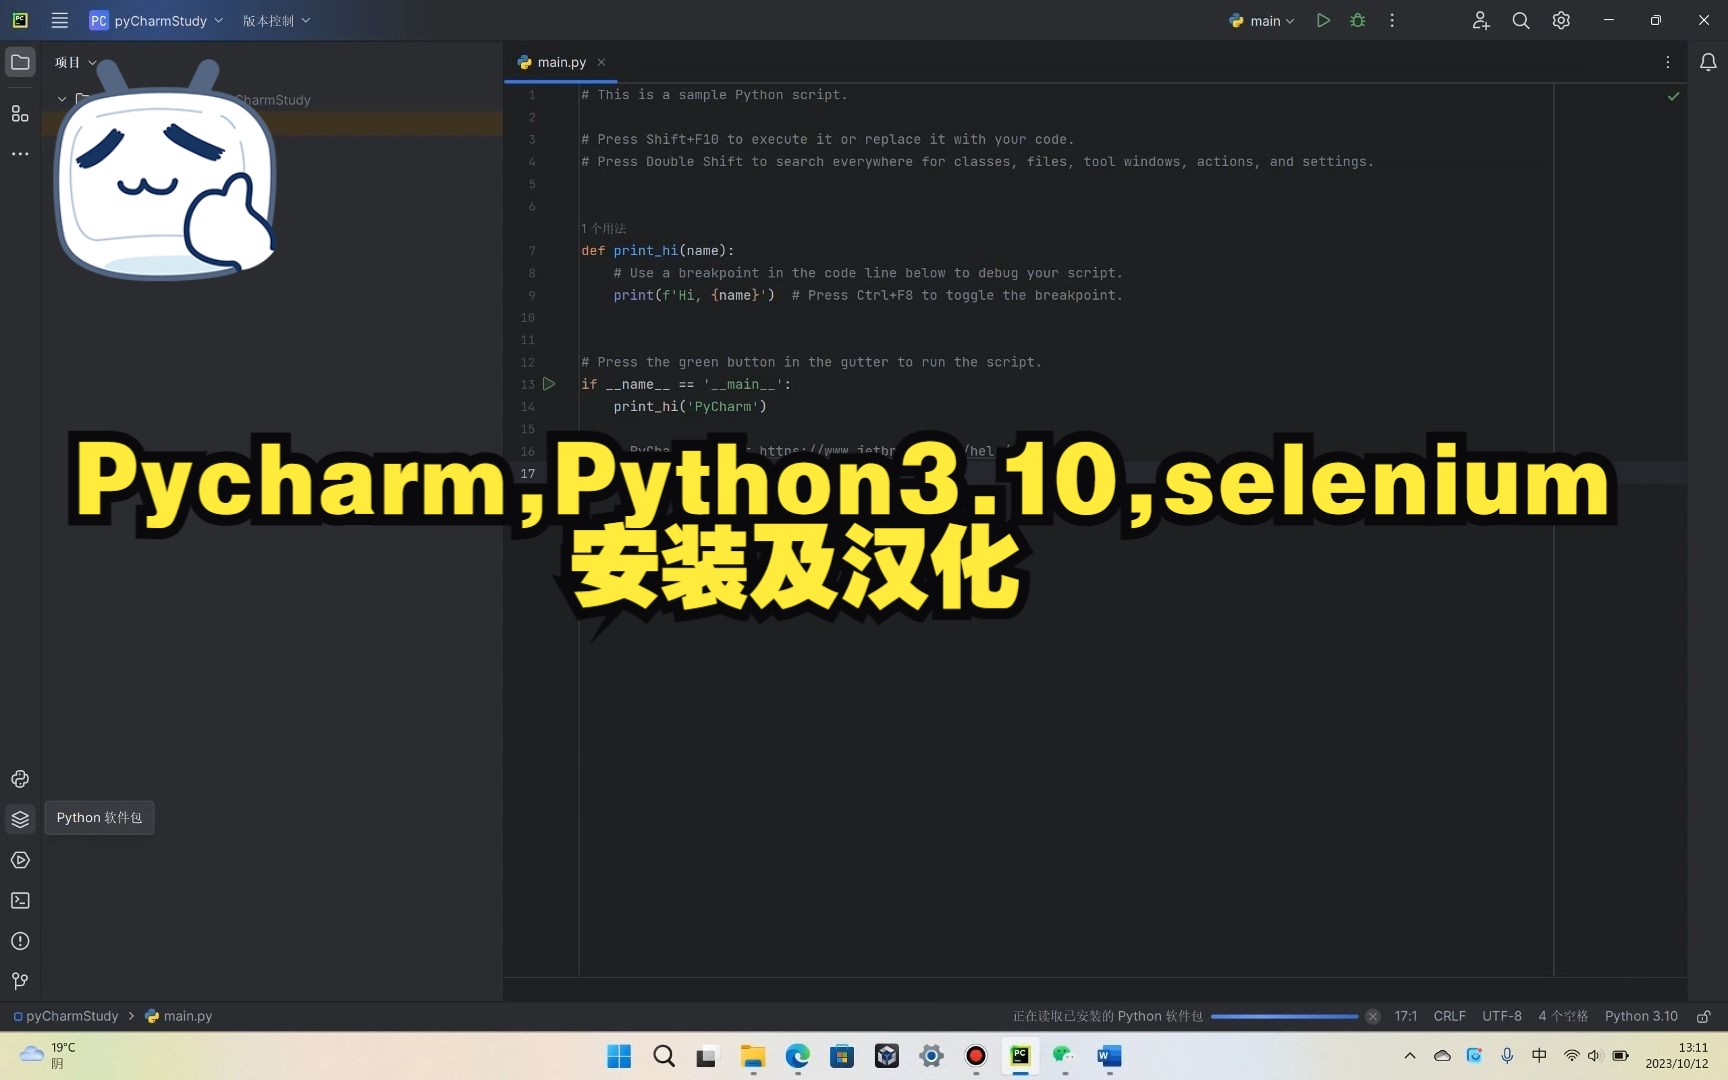Open the Python Console tool window
1728x1080 pixels.
(x=20, y=779)
